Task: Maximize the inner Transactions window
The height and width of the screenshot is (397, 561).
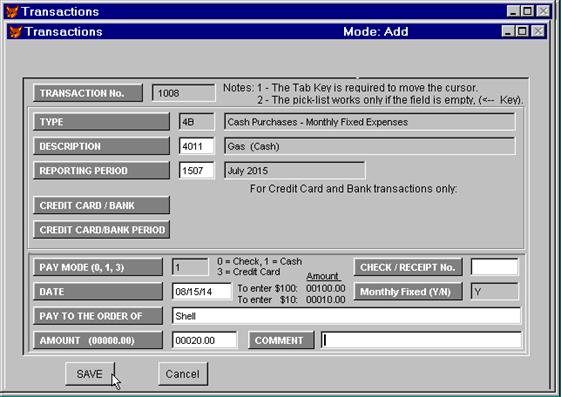Action: coord(522,31)
